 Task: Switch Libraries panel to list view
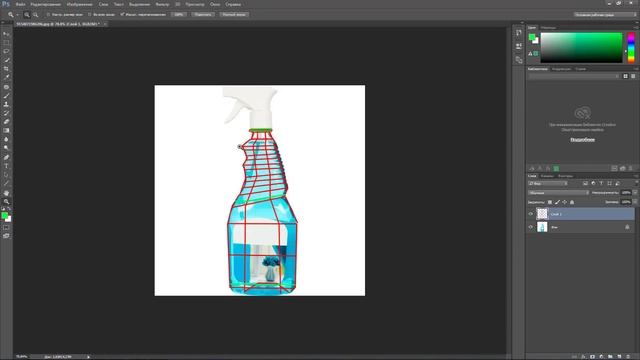tap(633, 76)
